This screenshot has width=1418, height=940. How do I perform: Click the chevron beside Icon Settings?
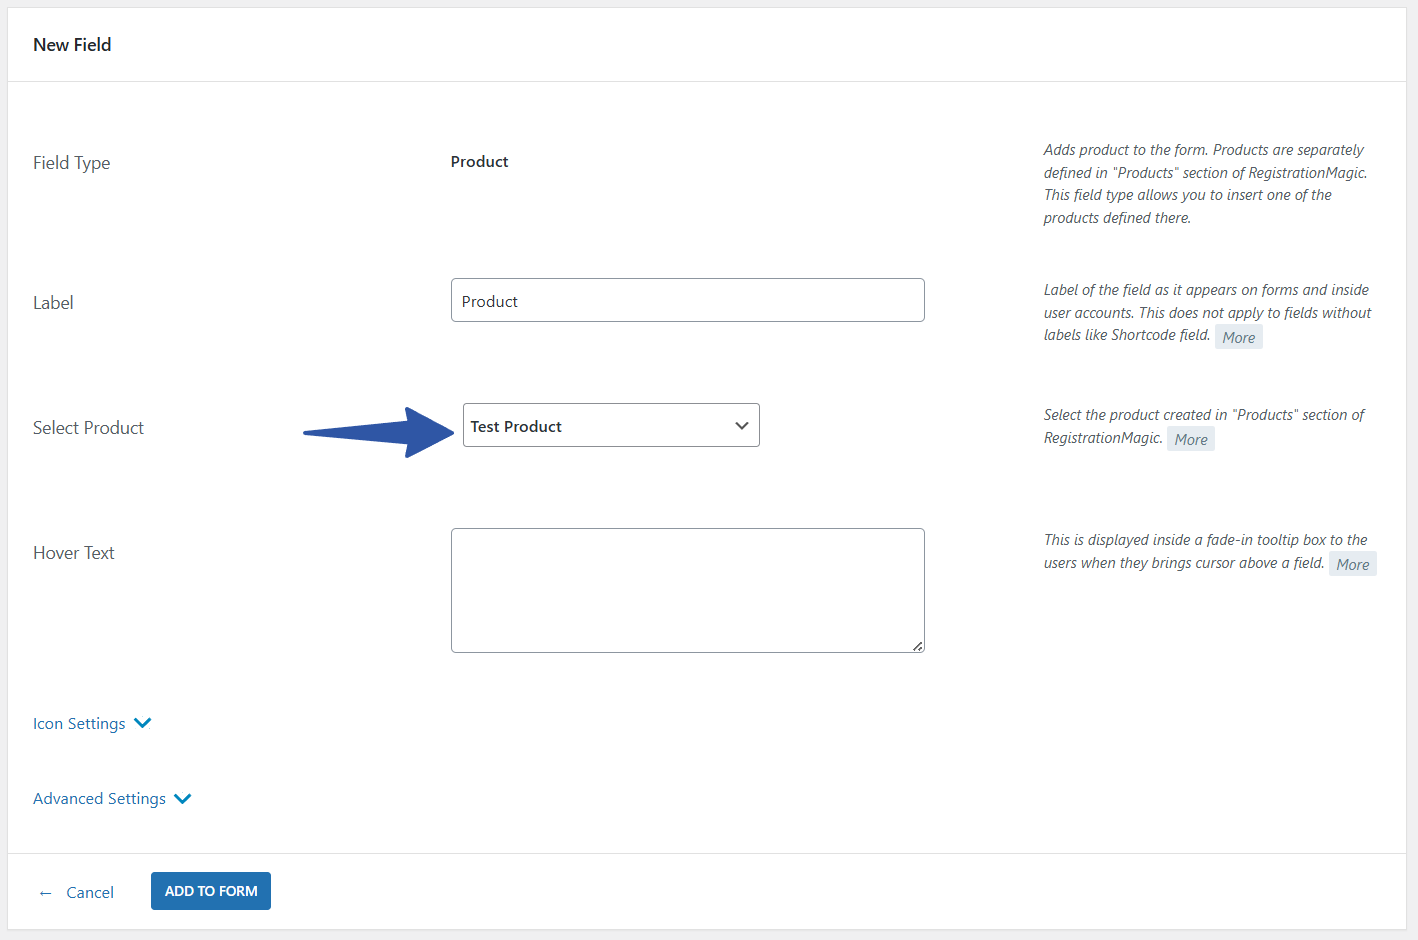143,723
